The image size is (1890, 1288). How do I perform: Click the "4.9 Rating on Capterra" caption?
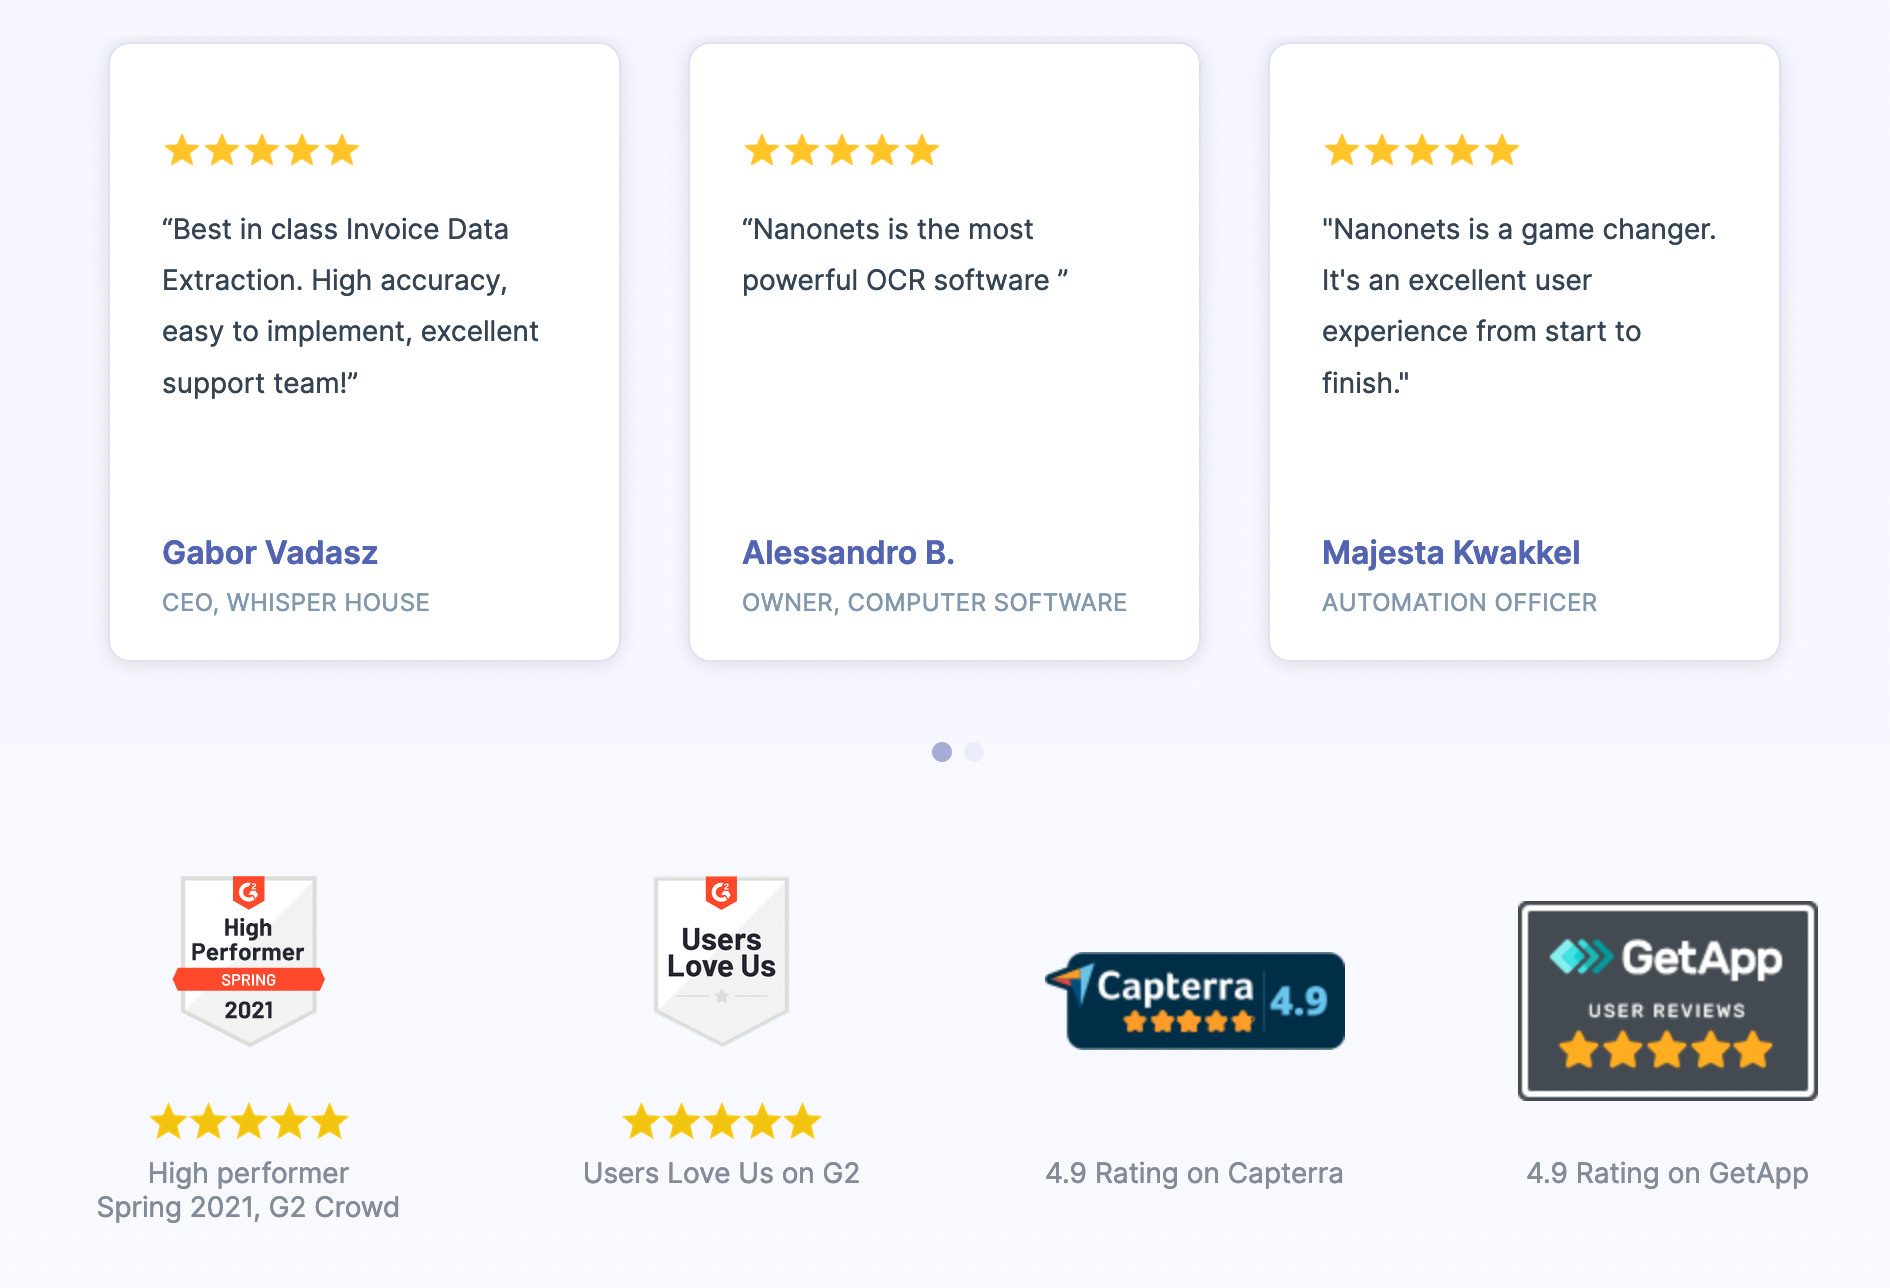tap(1194, 1173)
